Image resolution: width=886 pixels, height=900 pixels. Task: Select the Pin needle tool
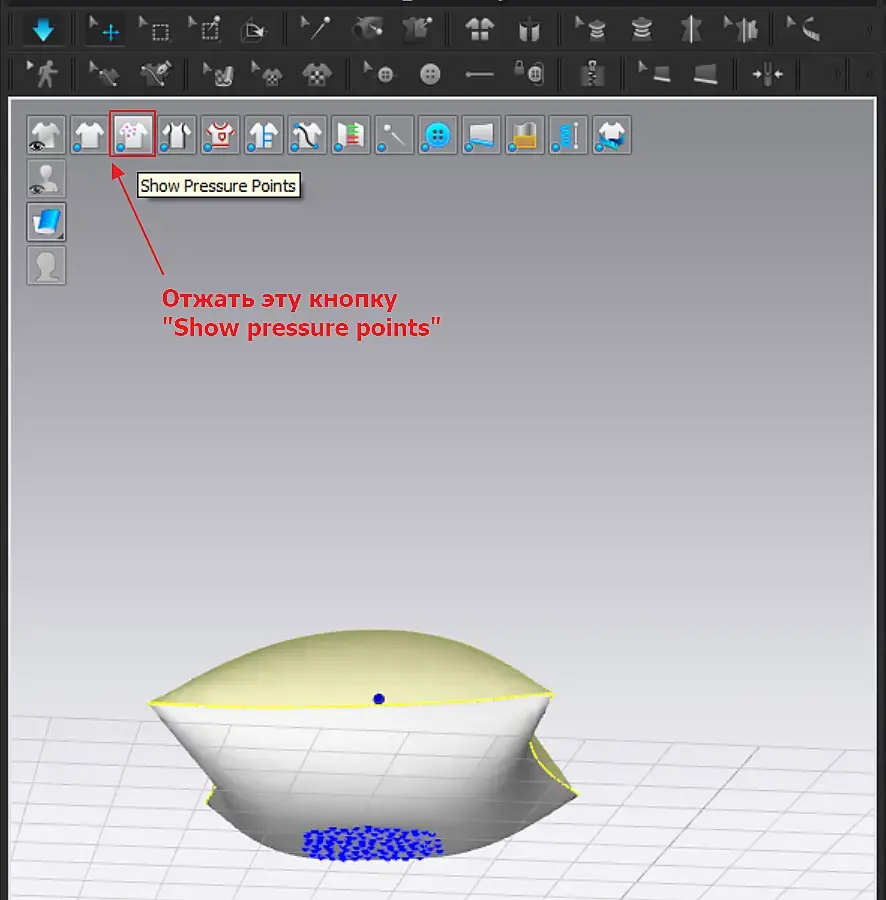click(x=316, y=28)
